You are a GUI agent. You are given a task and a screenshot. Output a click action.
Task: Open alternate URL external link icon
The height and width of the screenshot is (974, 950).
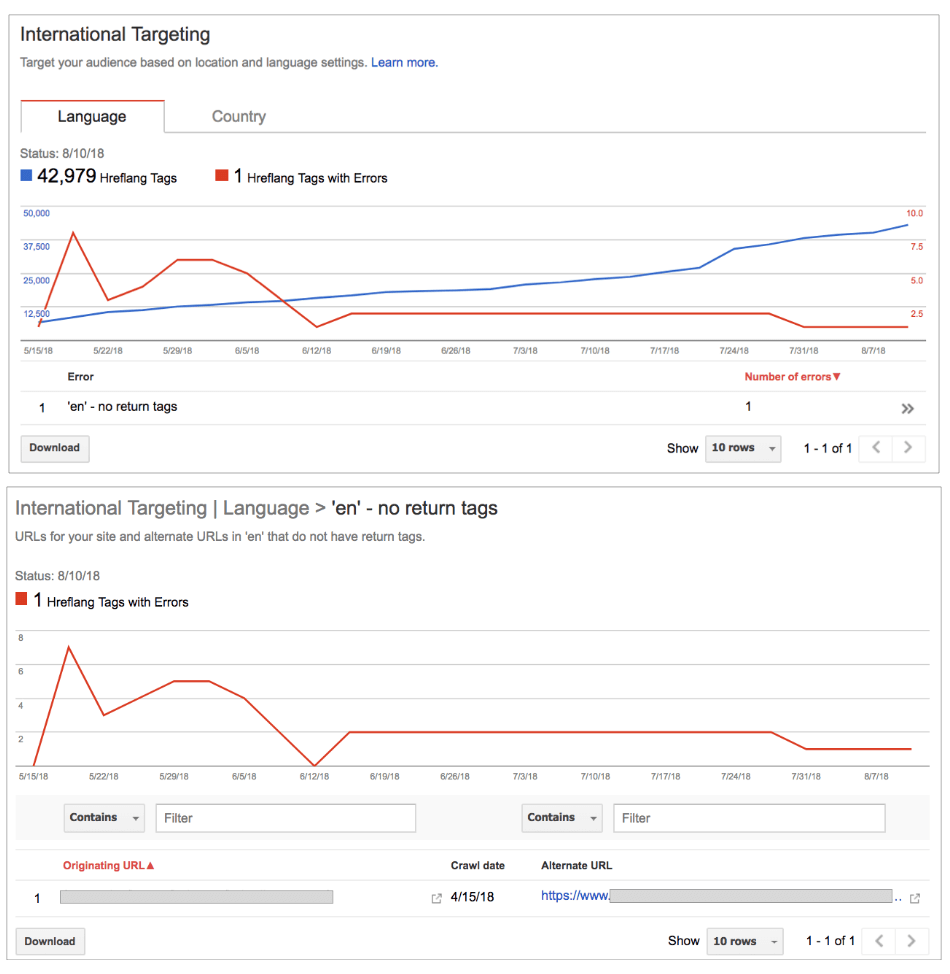coord(915,898)
